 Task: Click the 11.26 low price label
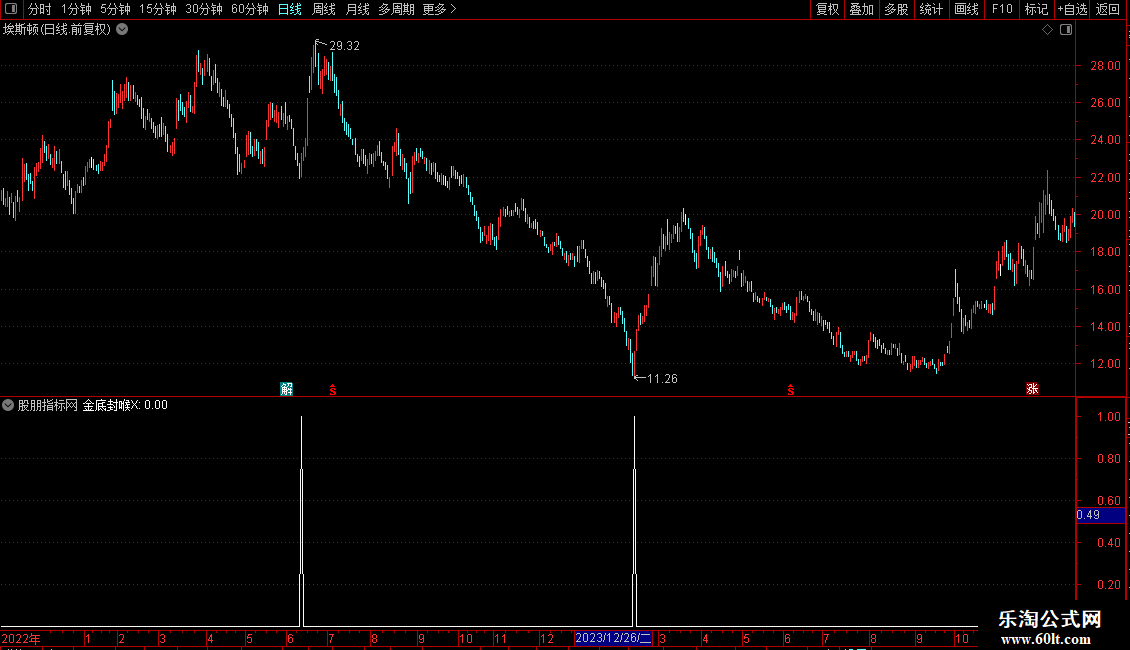click(662, 378)
